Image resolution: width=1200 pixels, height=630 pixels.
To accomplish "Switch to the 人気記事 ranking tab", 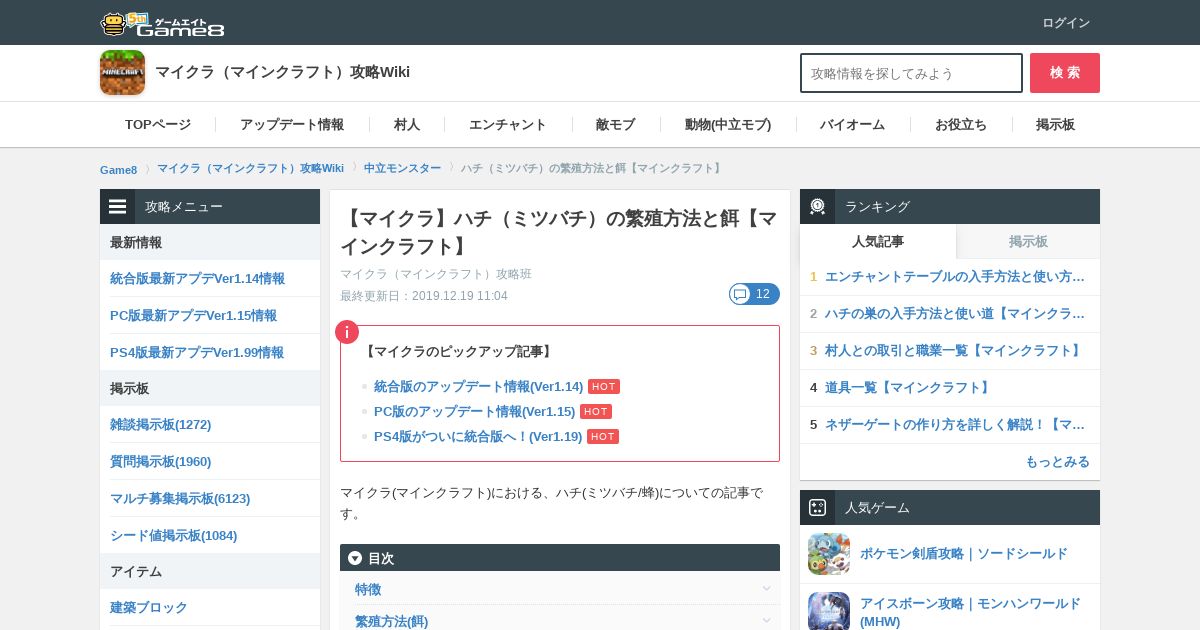I will (878, 242).
